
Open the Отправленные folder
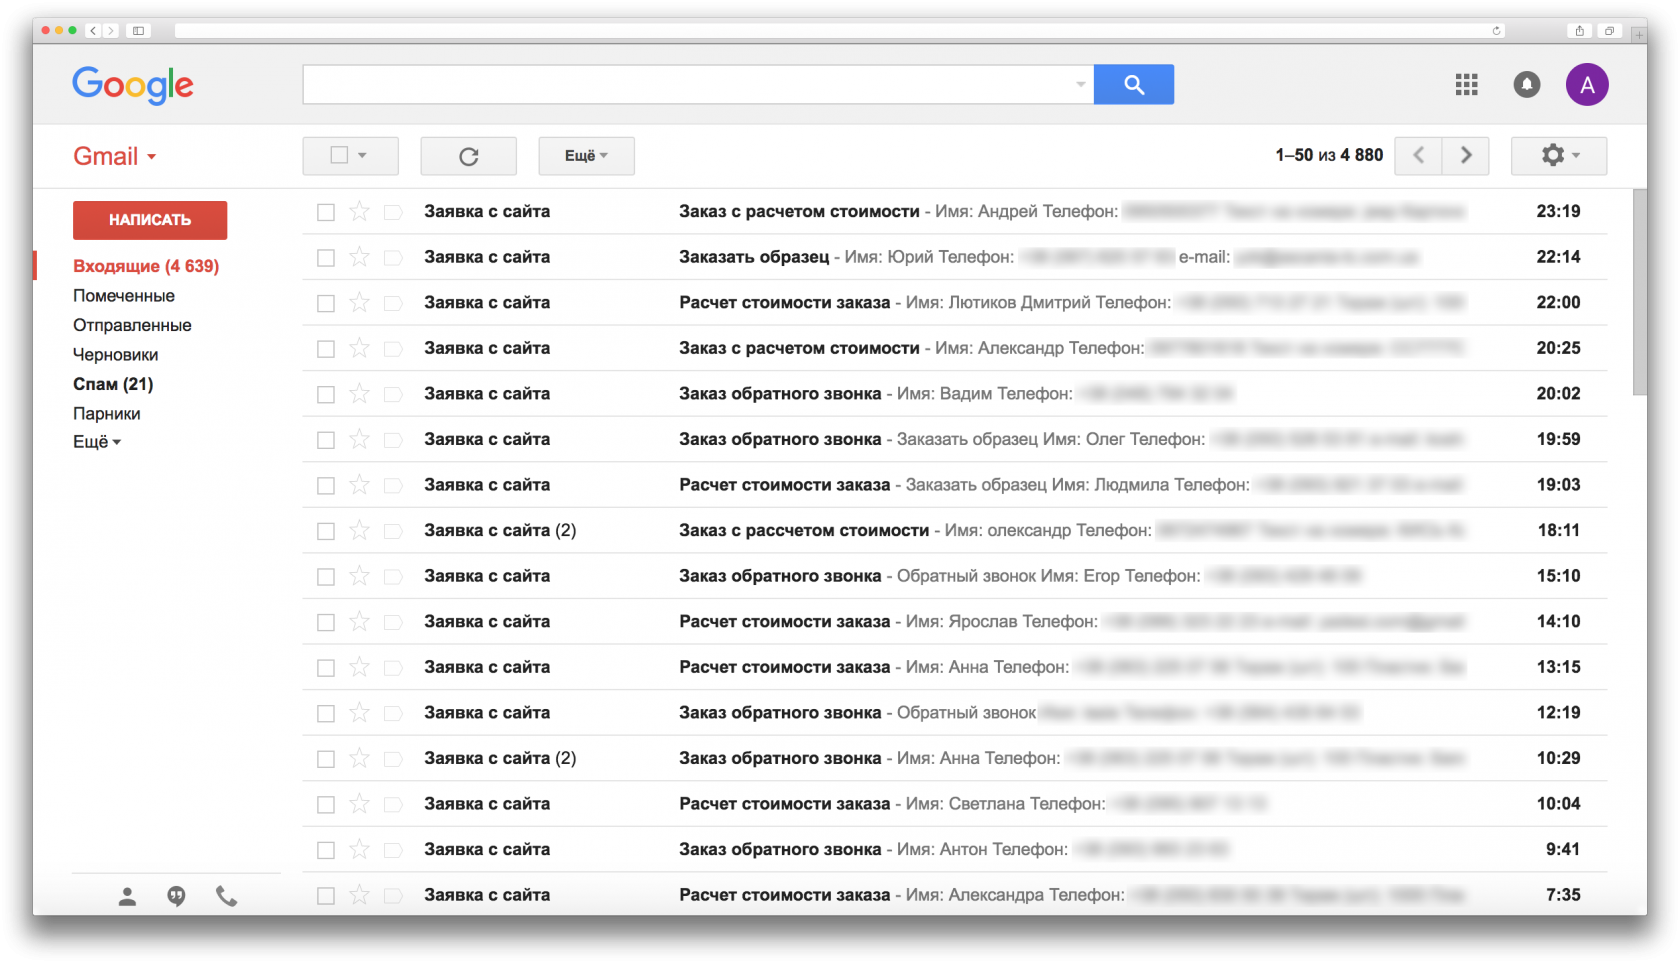[x=132, y=325]
